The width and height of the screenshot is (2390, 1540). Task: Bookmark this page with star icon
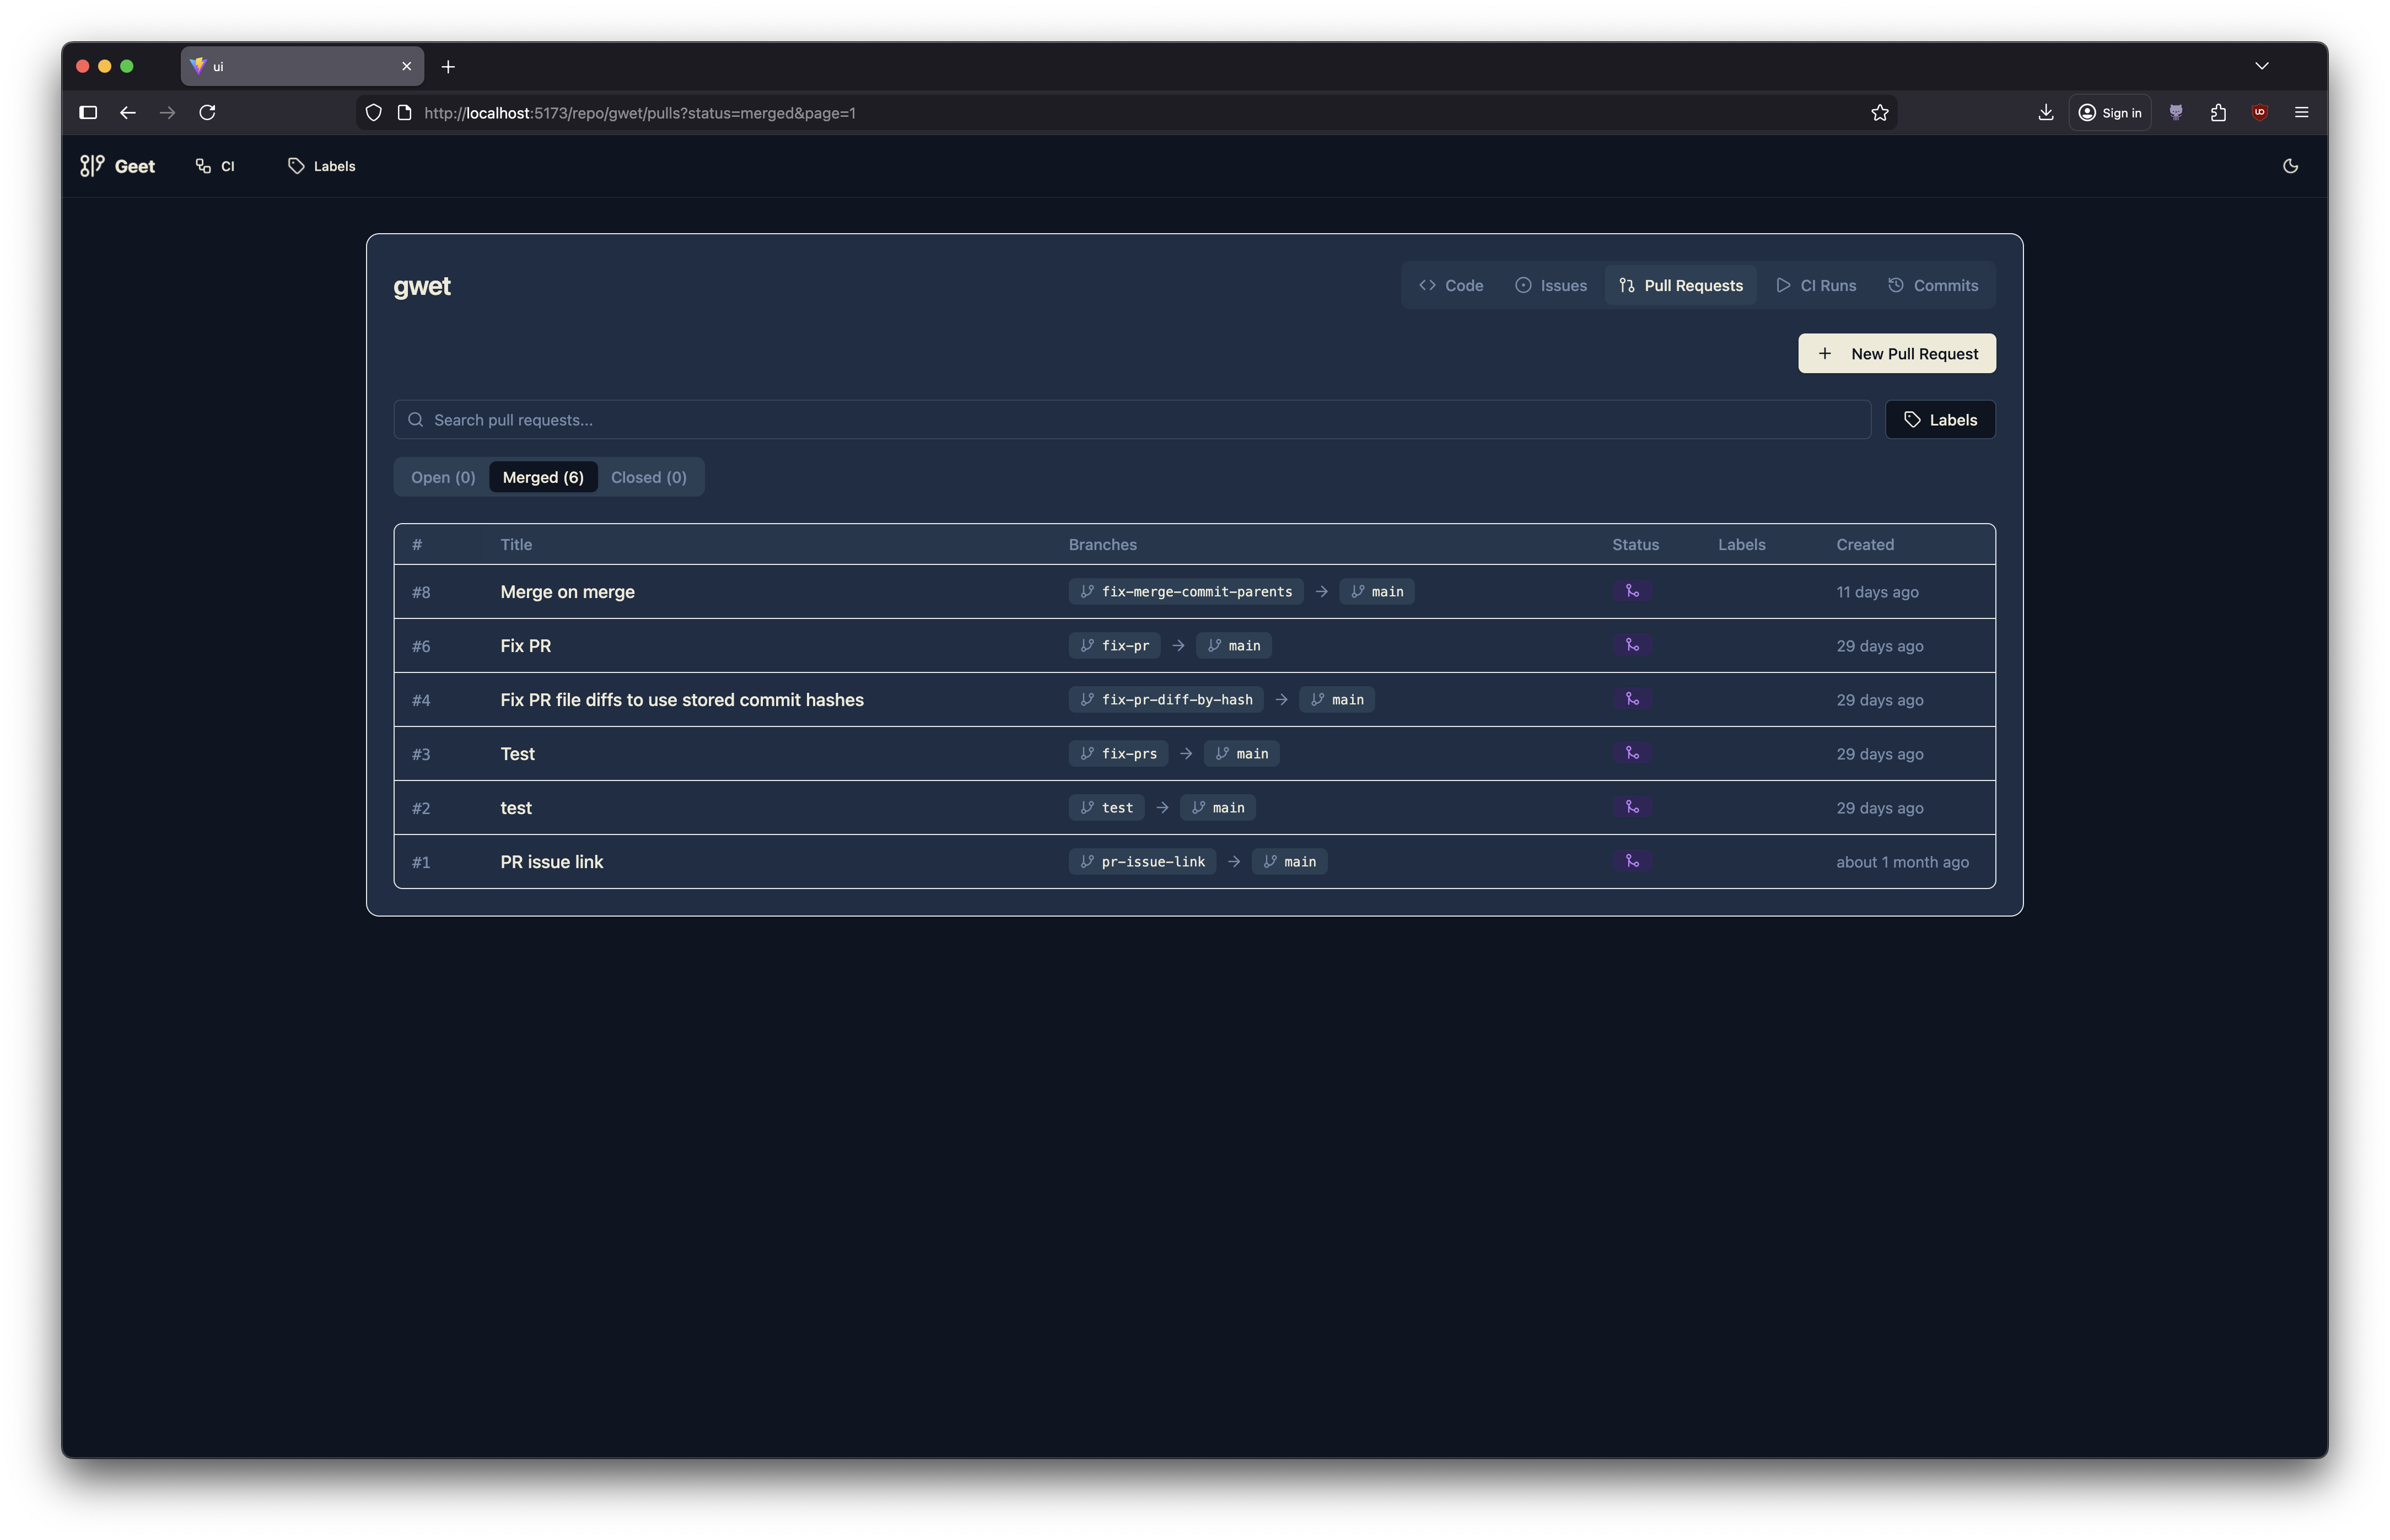(x=1879, y=113)
